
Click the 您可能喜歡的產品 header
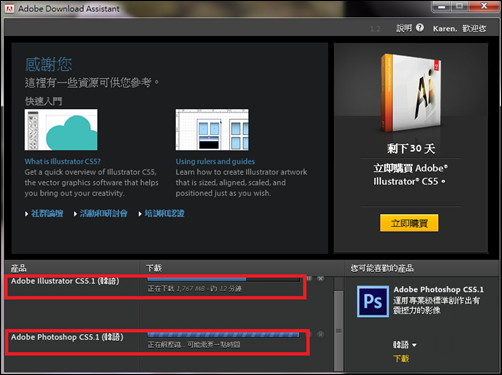pos(382,268)
